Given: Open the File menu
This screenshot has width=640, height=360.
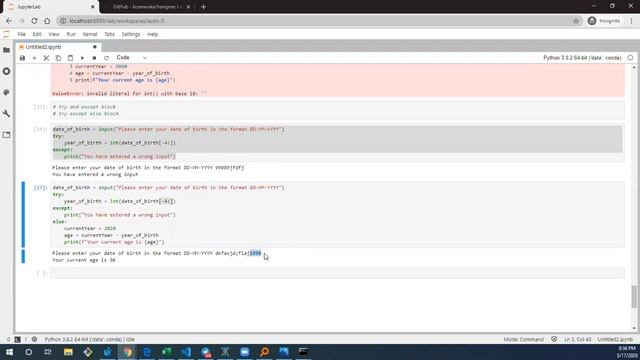Looking at the screenshot, I should [x=21, y=34].
